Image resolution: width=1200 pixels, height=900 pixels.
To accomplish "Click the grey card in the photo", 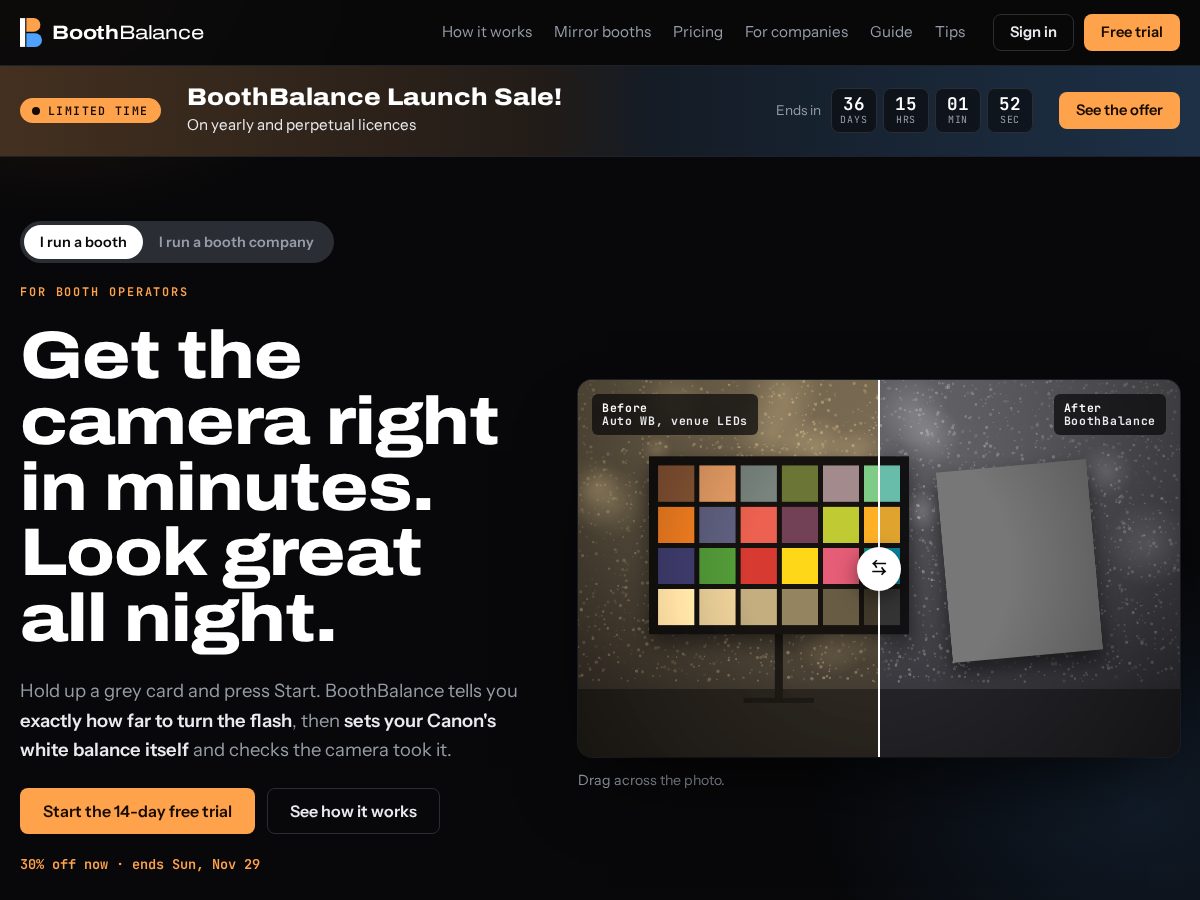I will point(1019,560).
